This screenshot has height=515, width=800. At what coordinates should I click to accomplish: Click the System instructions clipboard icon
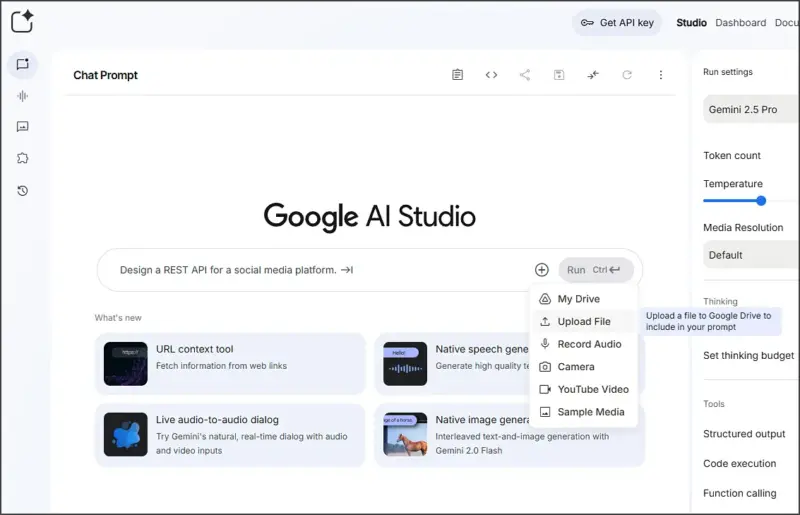click(x=458, y=75)
